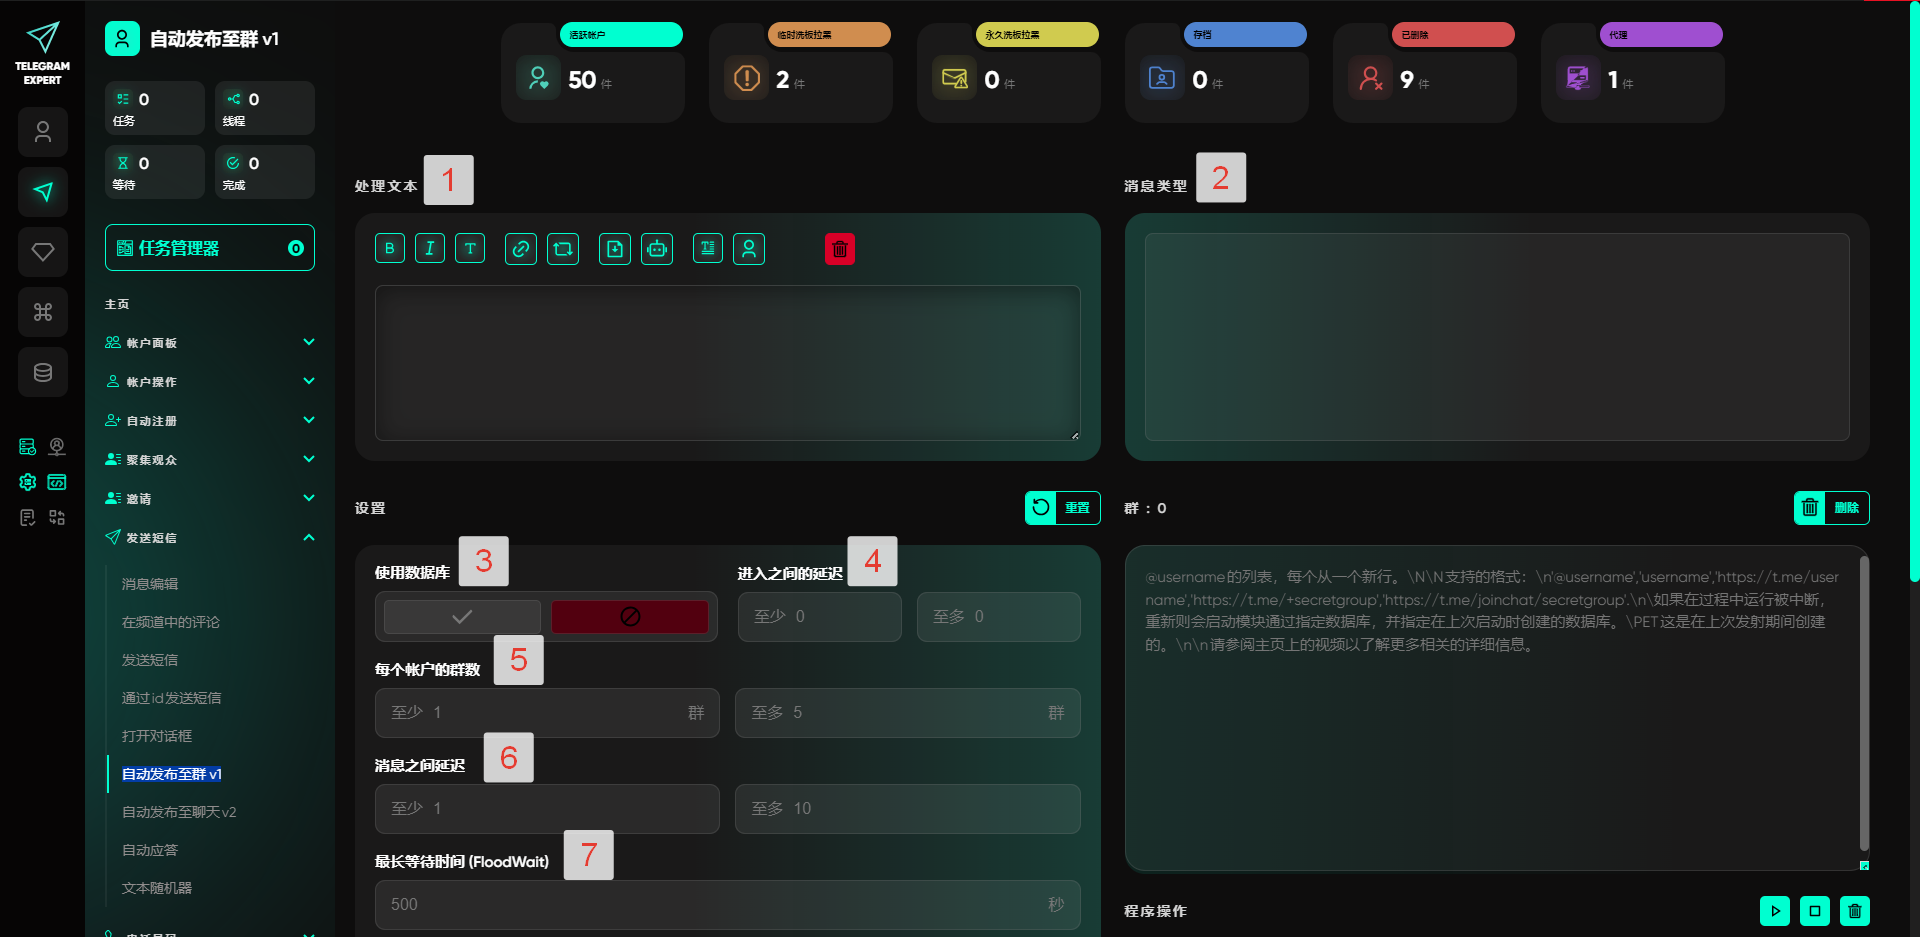The height and width of the screenshot is (937, 1920).
Task: Click the red trash icon above text box
Action: pos(840,249)
